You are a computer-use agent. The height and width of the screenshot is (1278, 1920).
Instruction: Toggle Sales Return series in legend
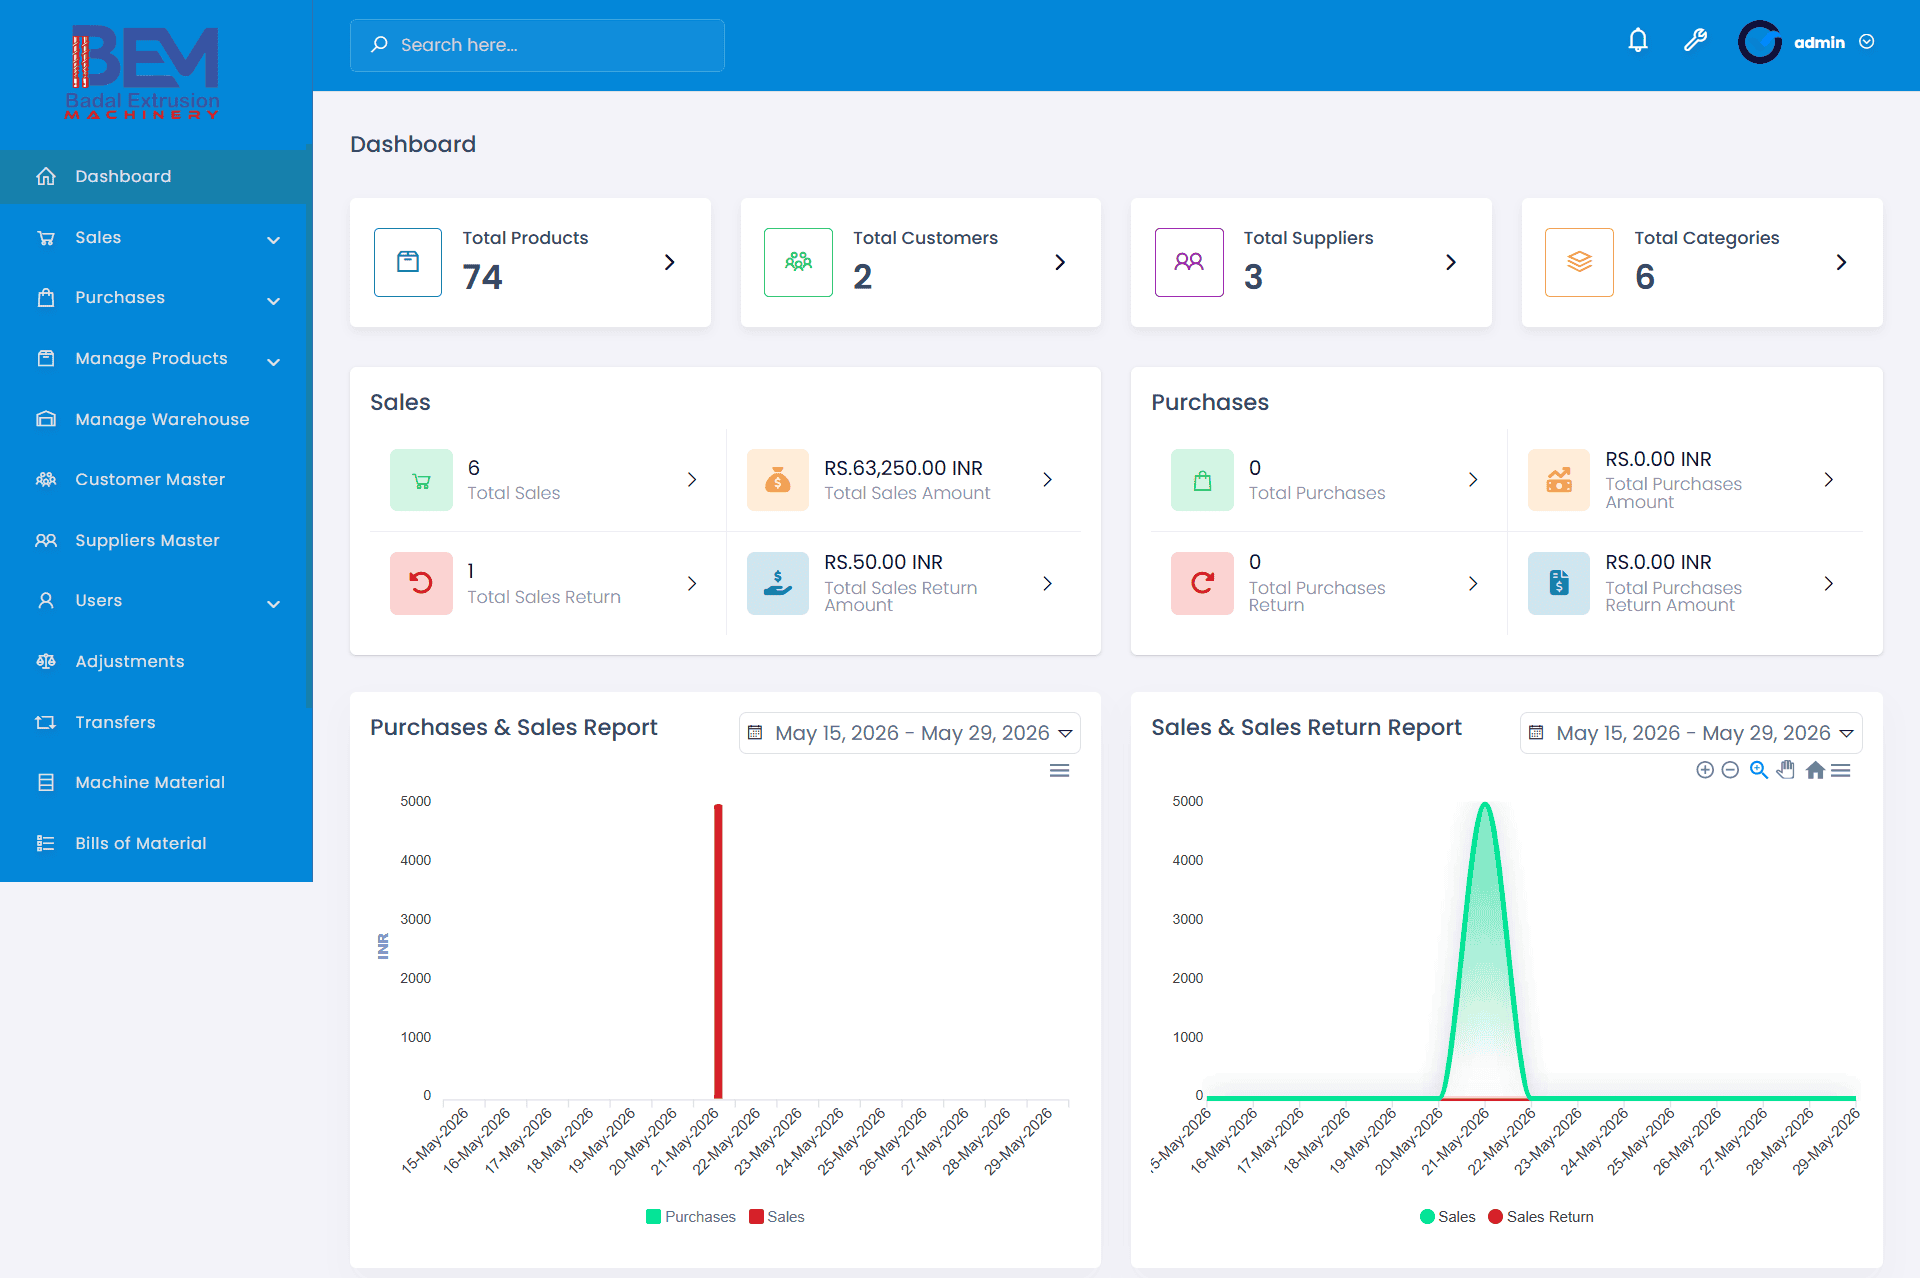(1541, 1217)
